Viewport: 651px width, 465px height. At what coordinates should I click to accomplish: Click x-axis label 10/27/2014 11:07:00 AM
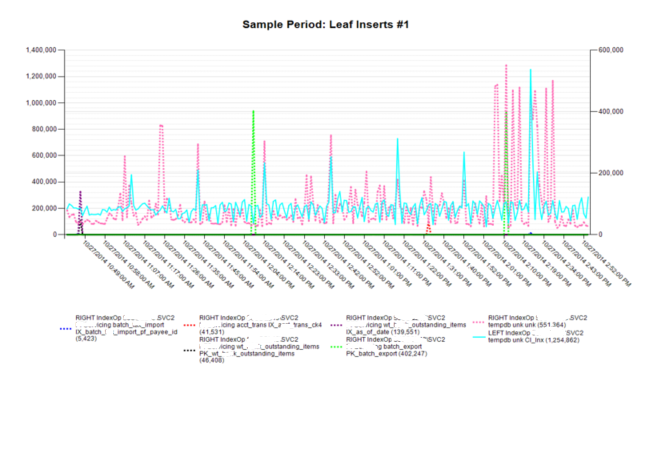(149, 263)
